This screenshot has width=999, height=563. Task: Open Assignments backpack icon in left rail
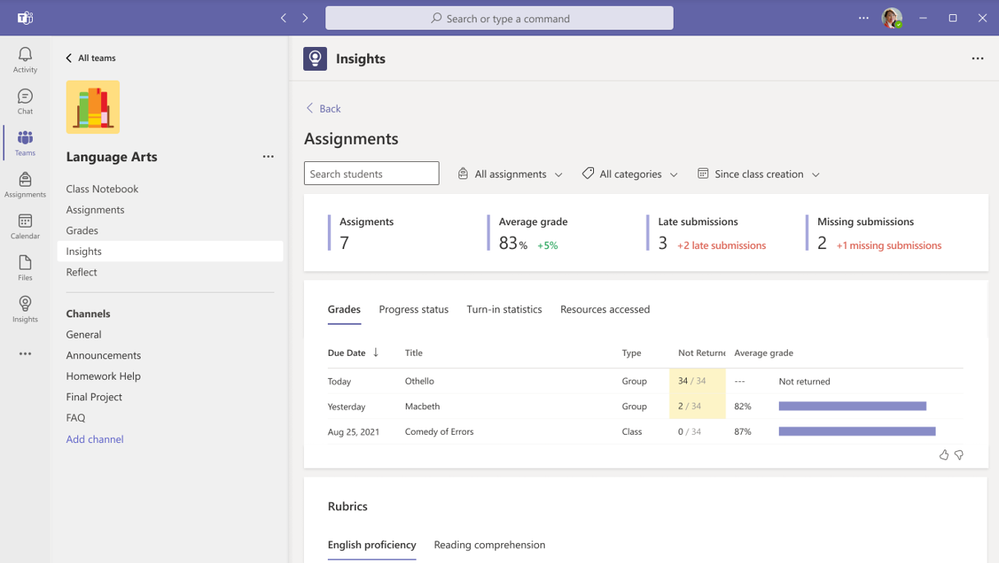click(25, 185)
